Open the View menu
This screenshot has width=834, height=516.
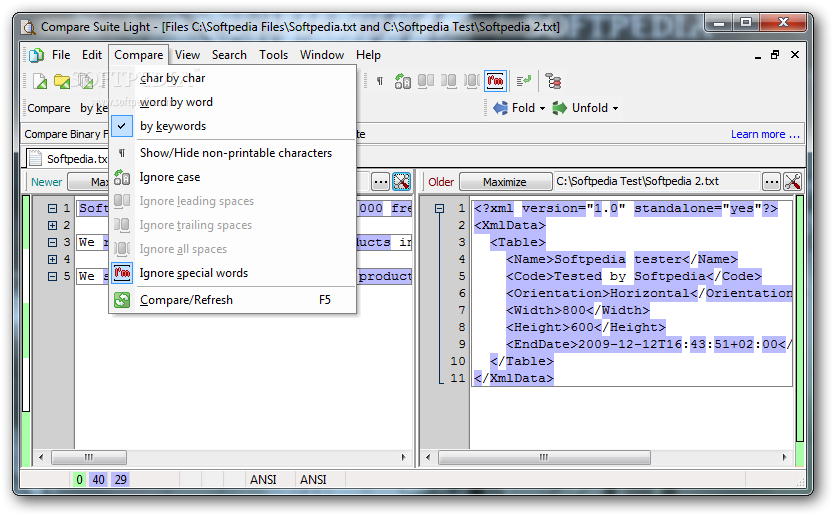[187, 55]
